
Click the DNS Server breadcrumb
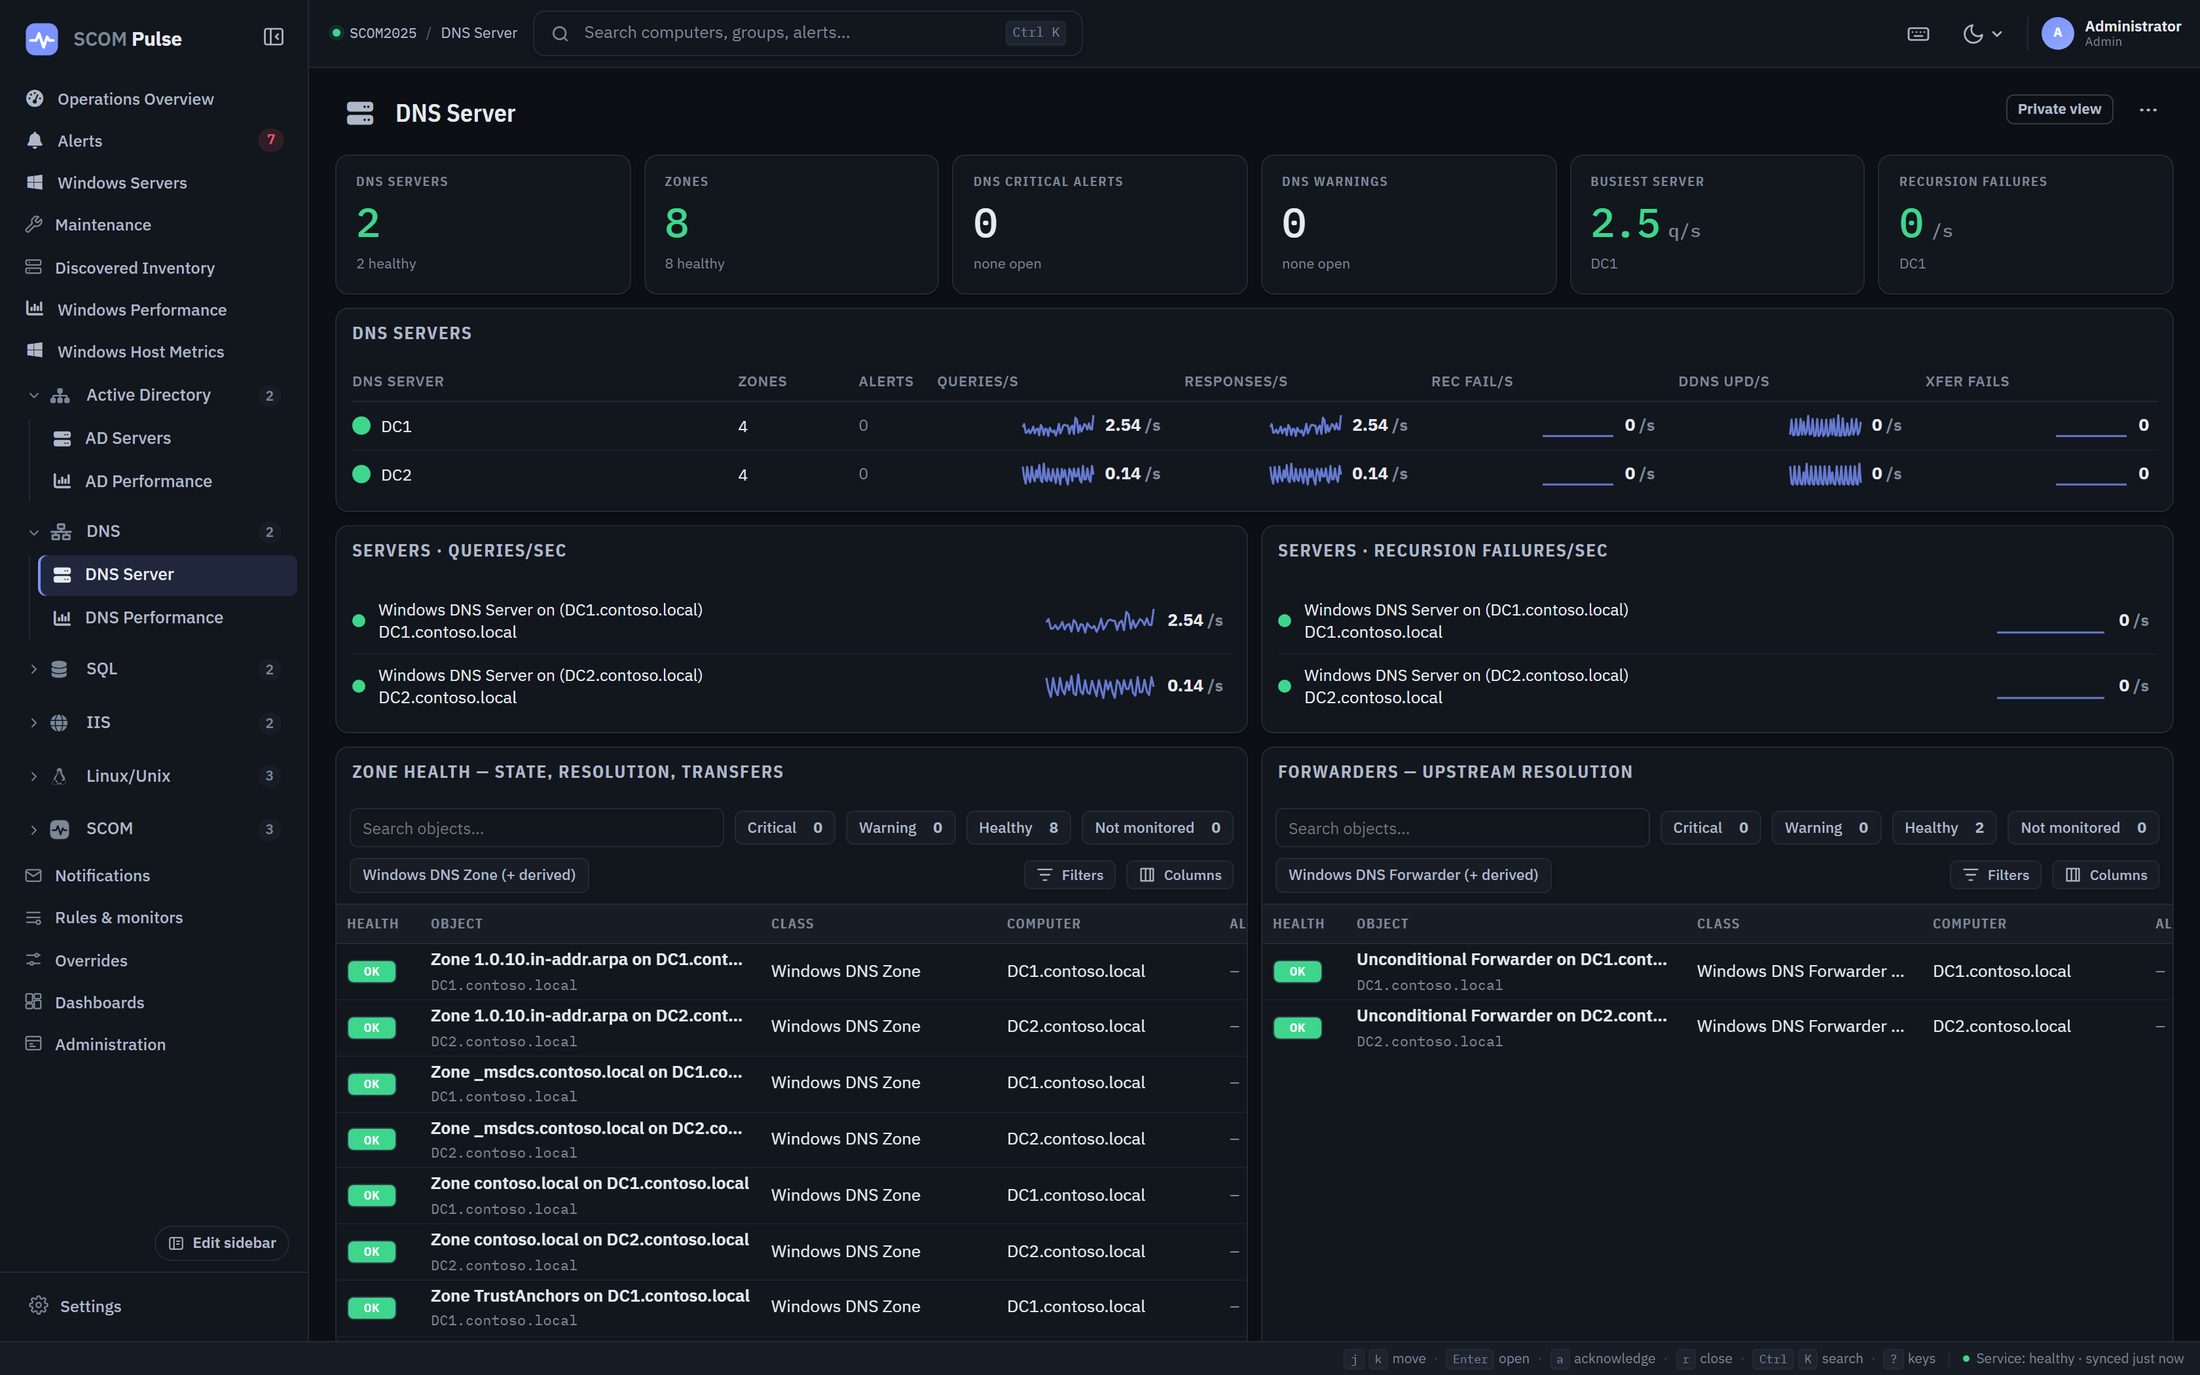479,33
